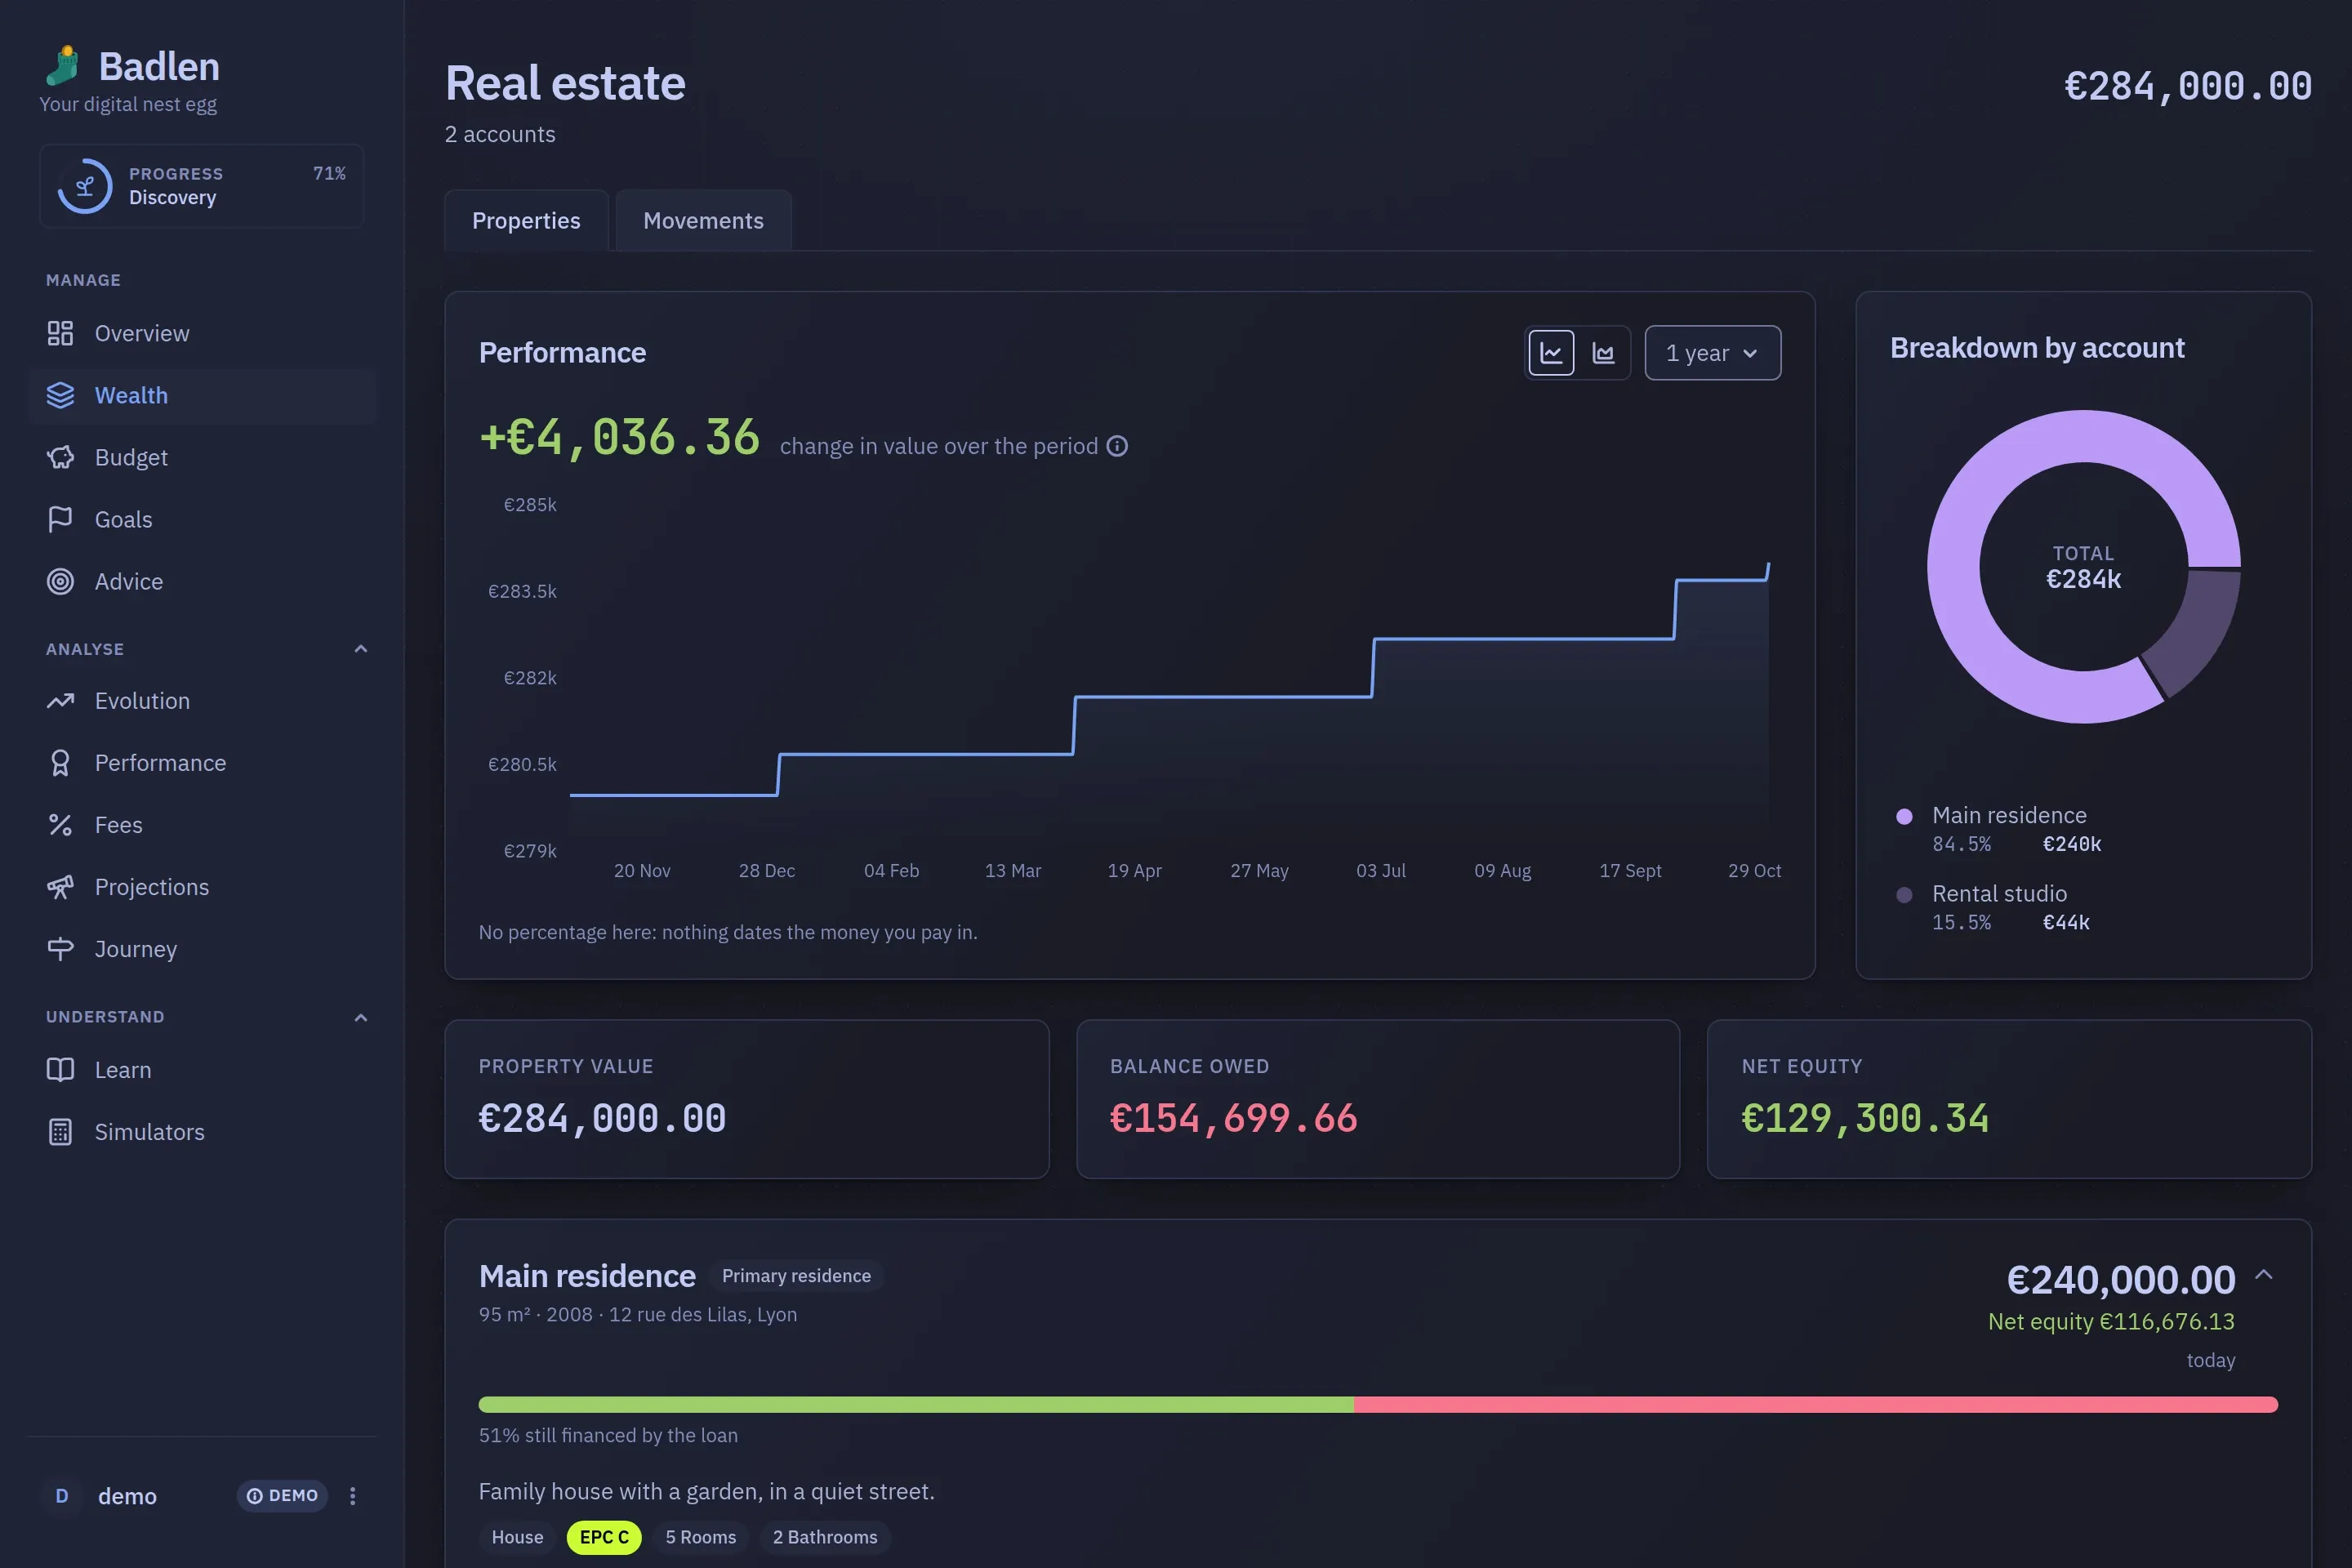Click the Progress Discovery ring icon

click(85, 186)
